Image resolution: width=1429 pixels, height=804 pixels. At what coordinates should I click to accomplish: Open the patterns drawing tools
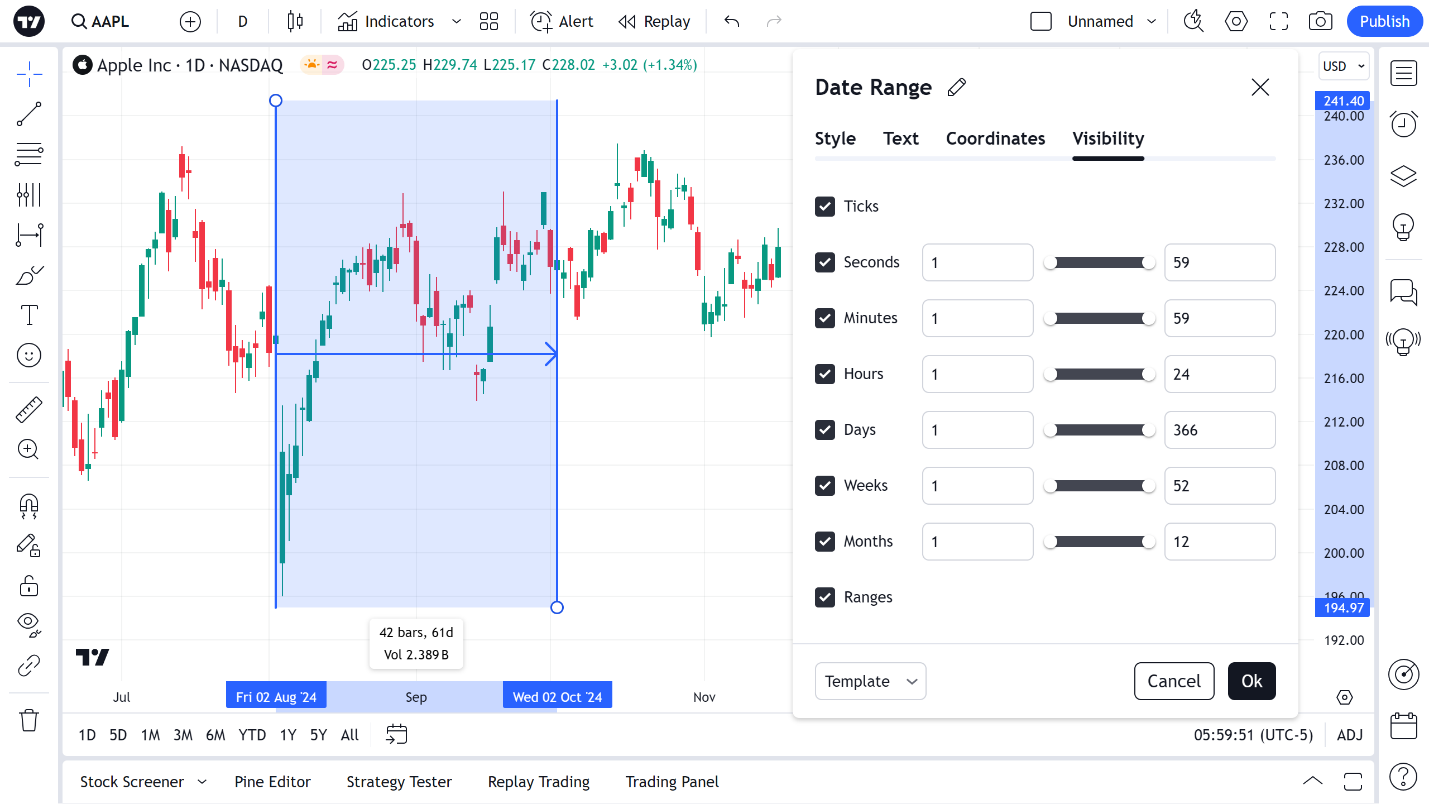(x=29, y=195)
